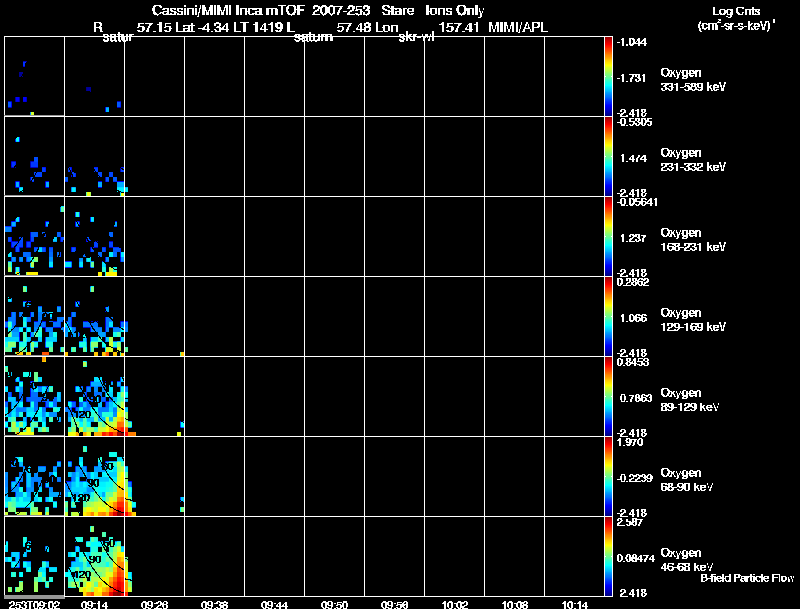The width and height of the screenshot is (800, 609).
Task: Click the 09:14 panel in 46-68 keV row
Action: coord(94,556)
